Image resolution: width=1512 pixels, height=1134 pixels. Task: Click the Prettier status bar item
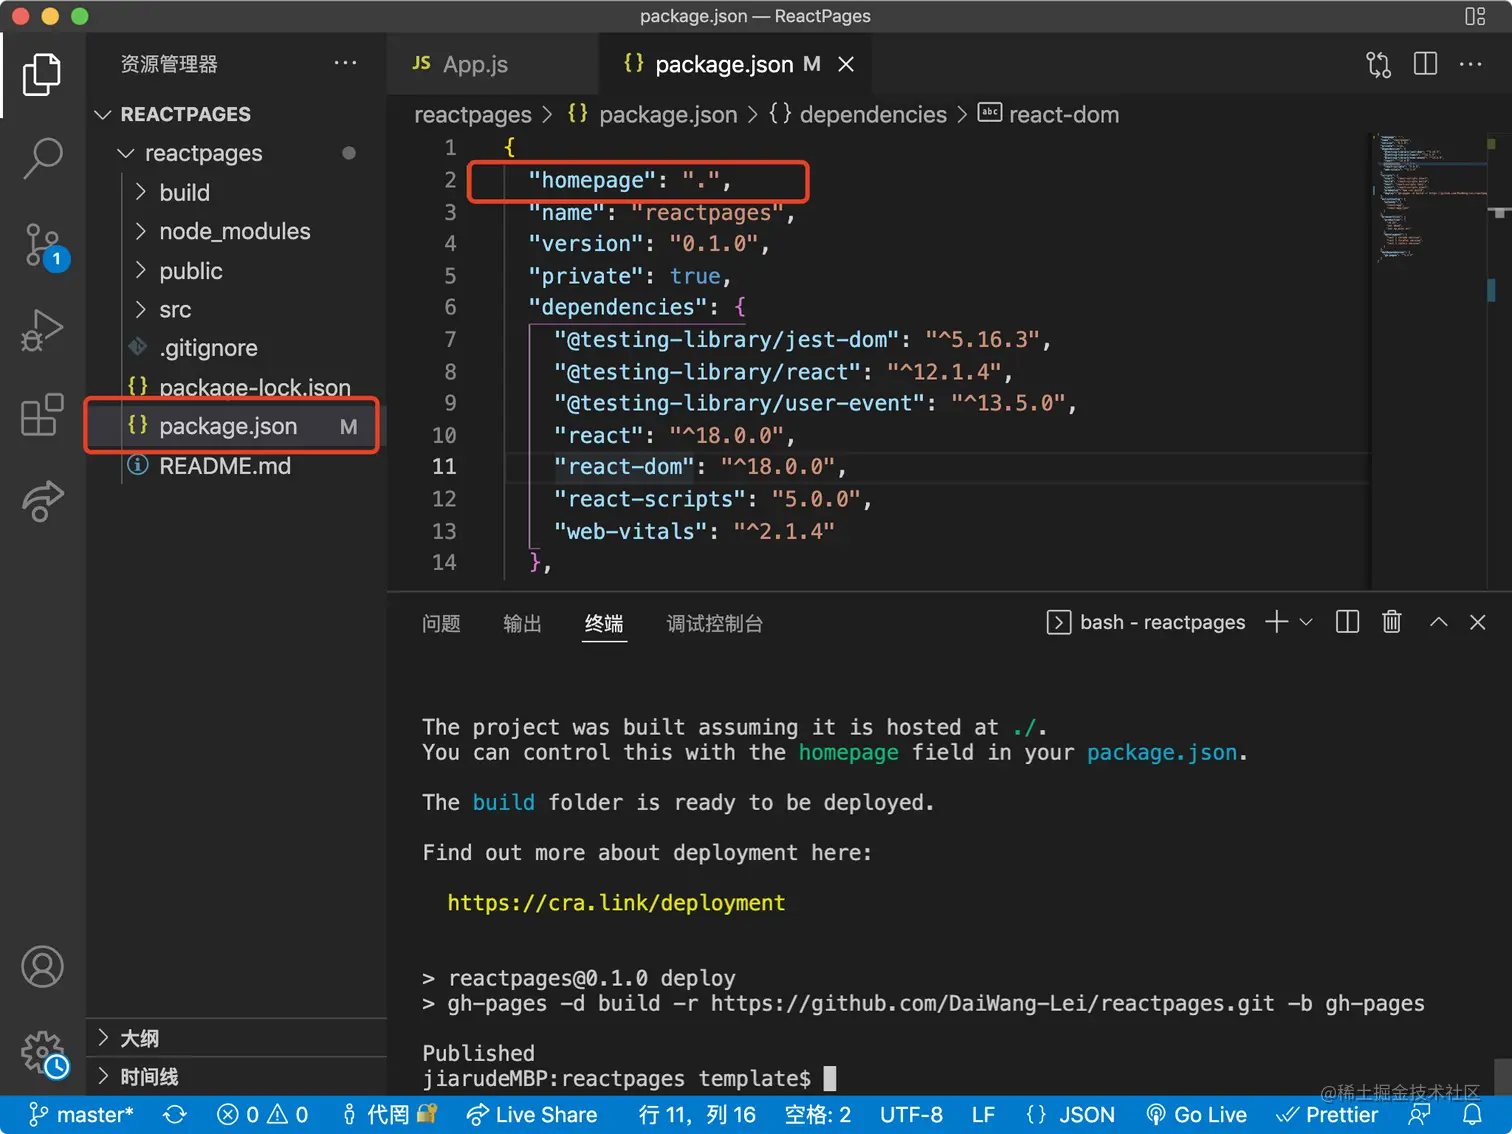[x=1327, y=1115]
